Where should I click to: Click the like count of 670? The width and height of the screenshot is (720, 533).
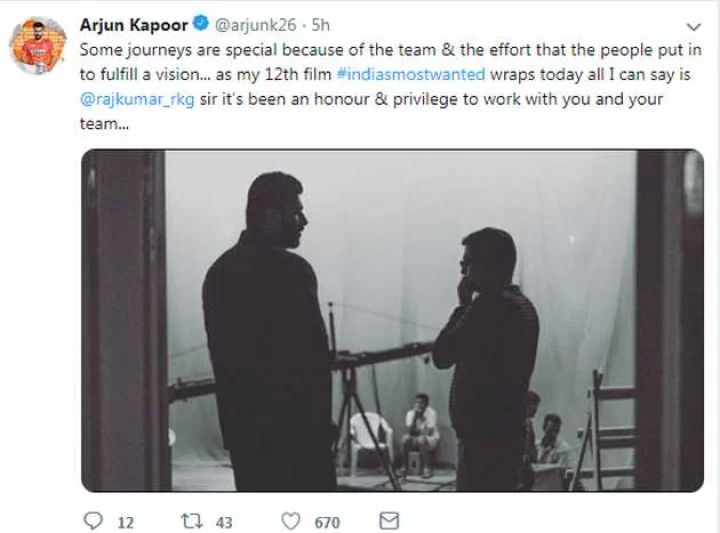326,522
